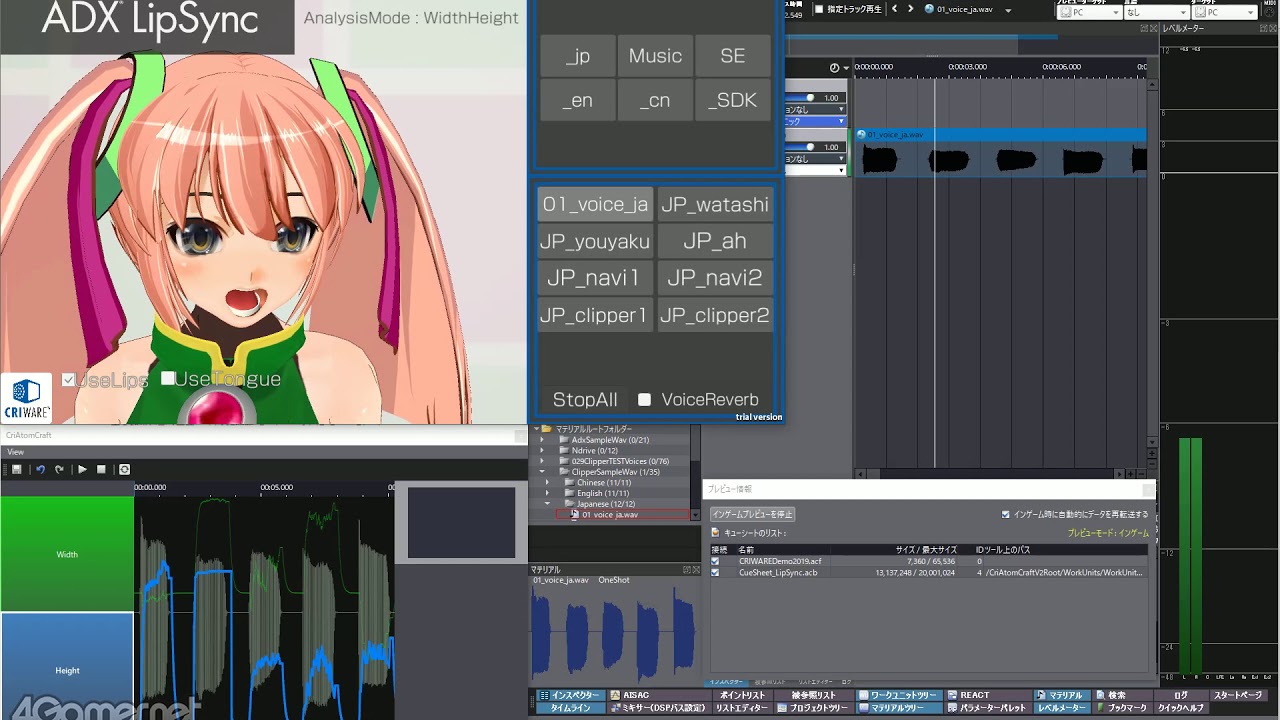The width and height of the screenshot is (1280, 720).
Task: Toggle the VoiceReverb checkbox
Action: 644,399
